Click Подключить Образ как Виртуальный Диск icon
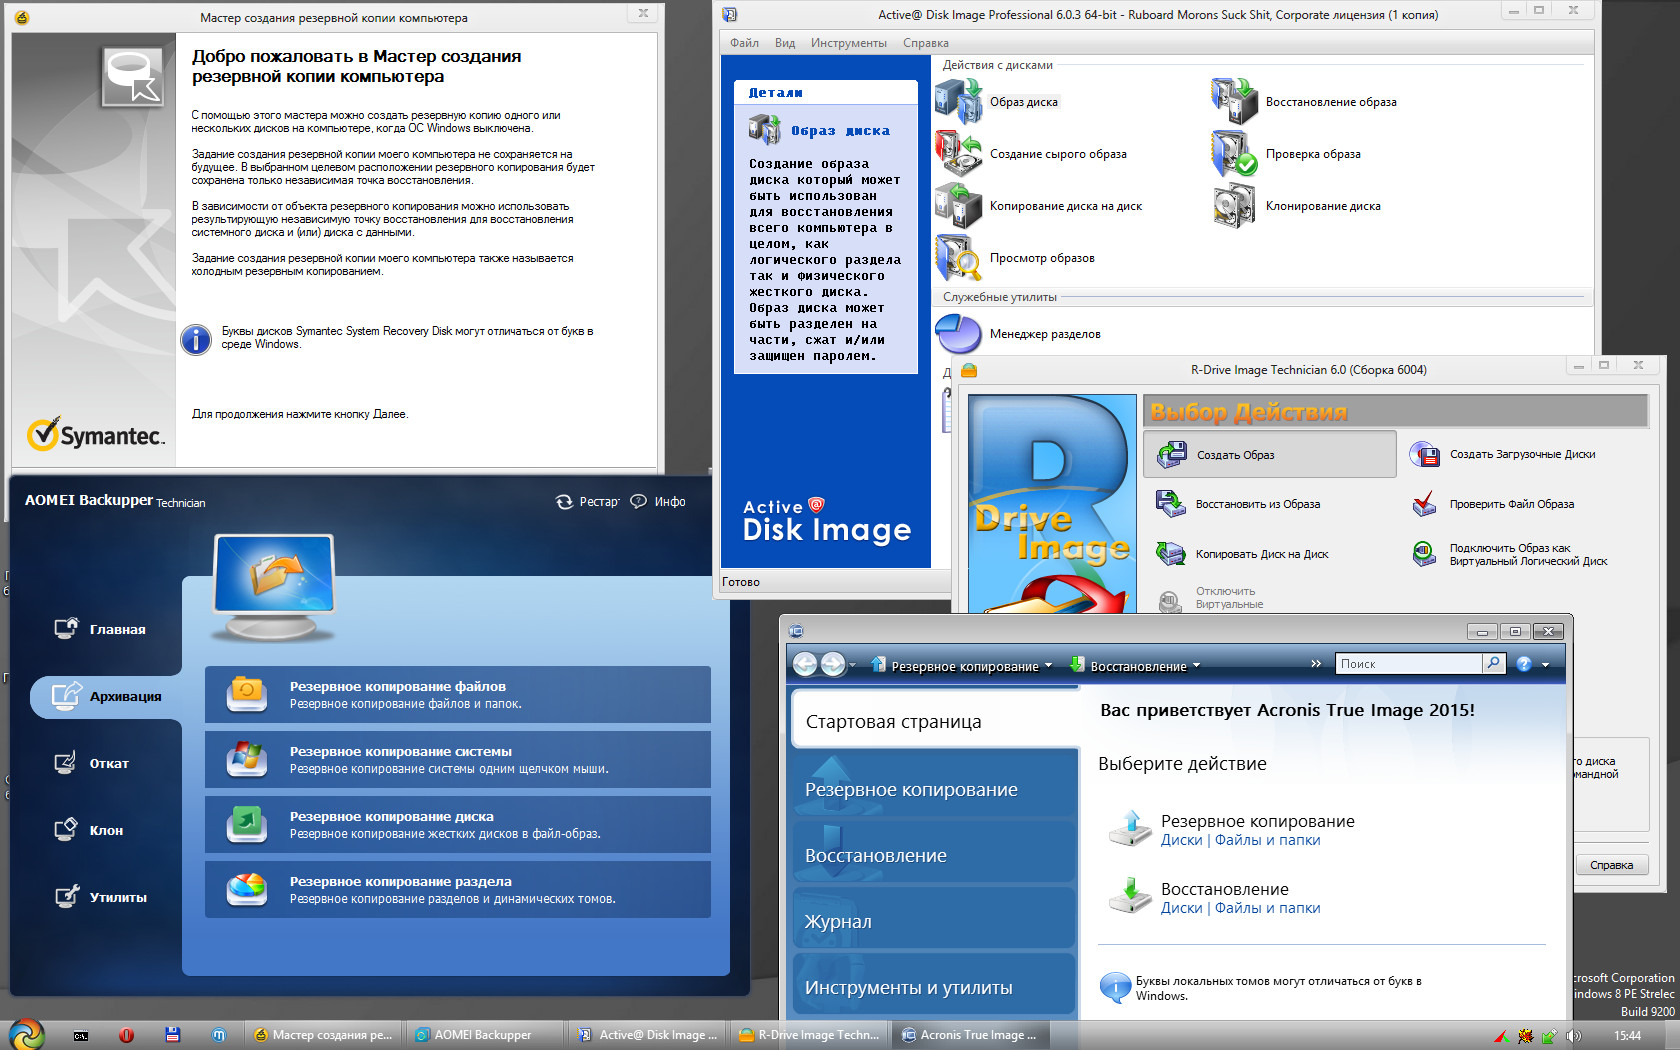Viewport: 1680px width, 1050px height. click(x=1424, y=553)
